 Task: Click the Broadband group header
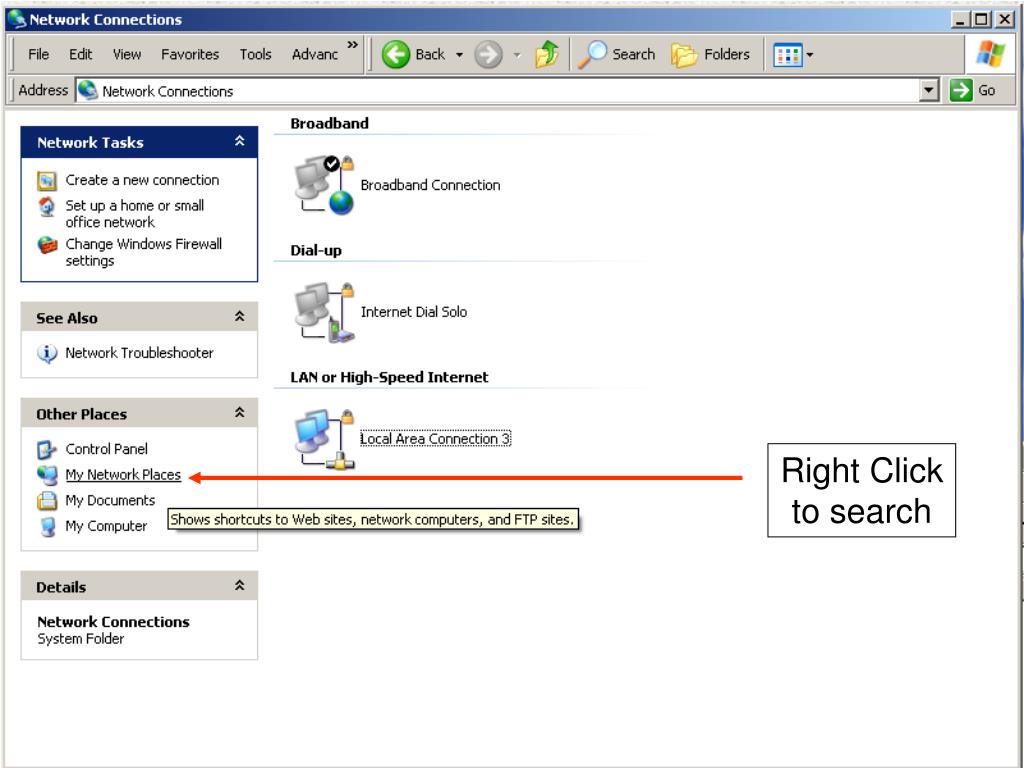point(330,123)
